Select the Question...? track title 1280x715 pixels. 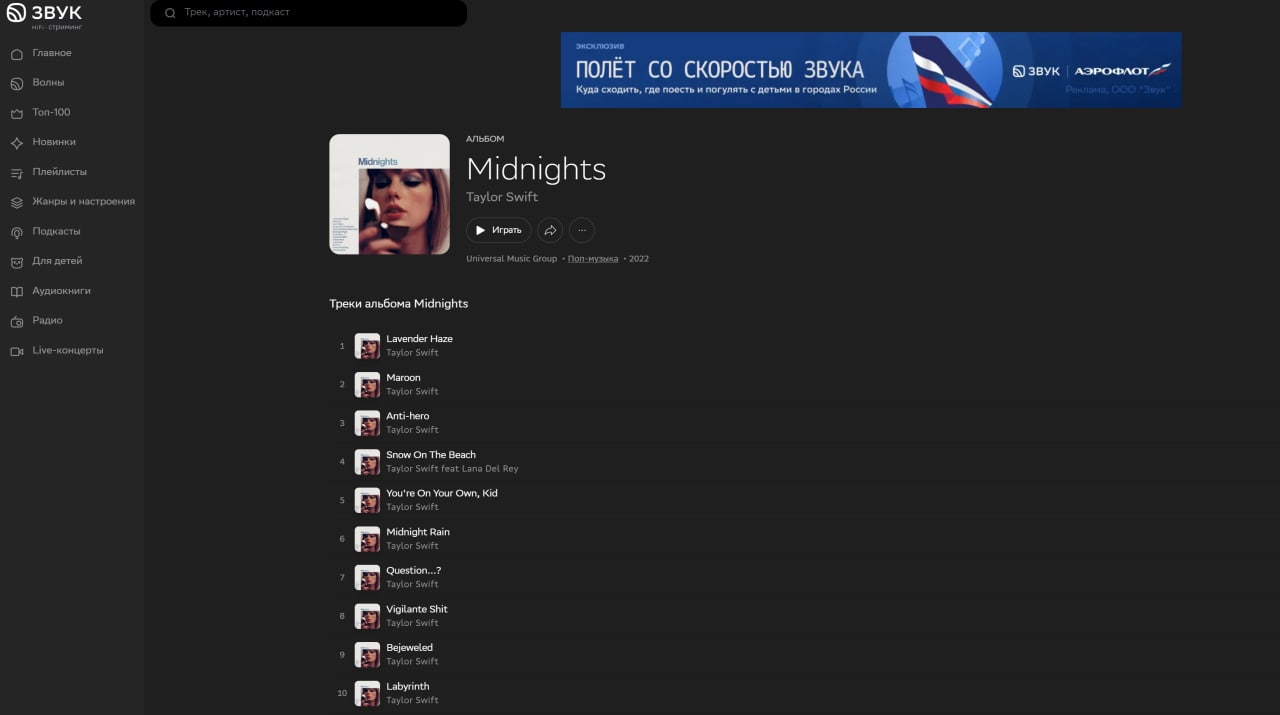(x=413, y=570)
